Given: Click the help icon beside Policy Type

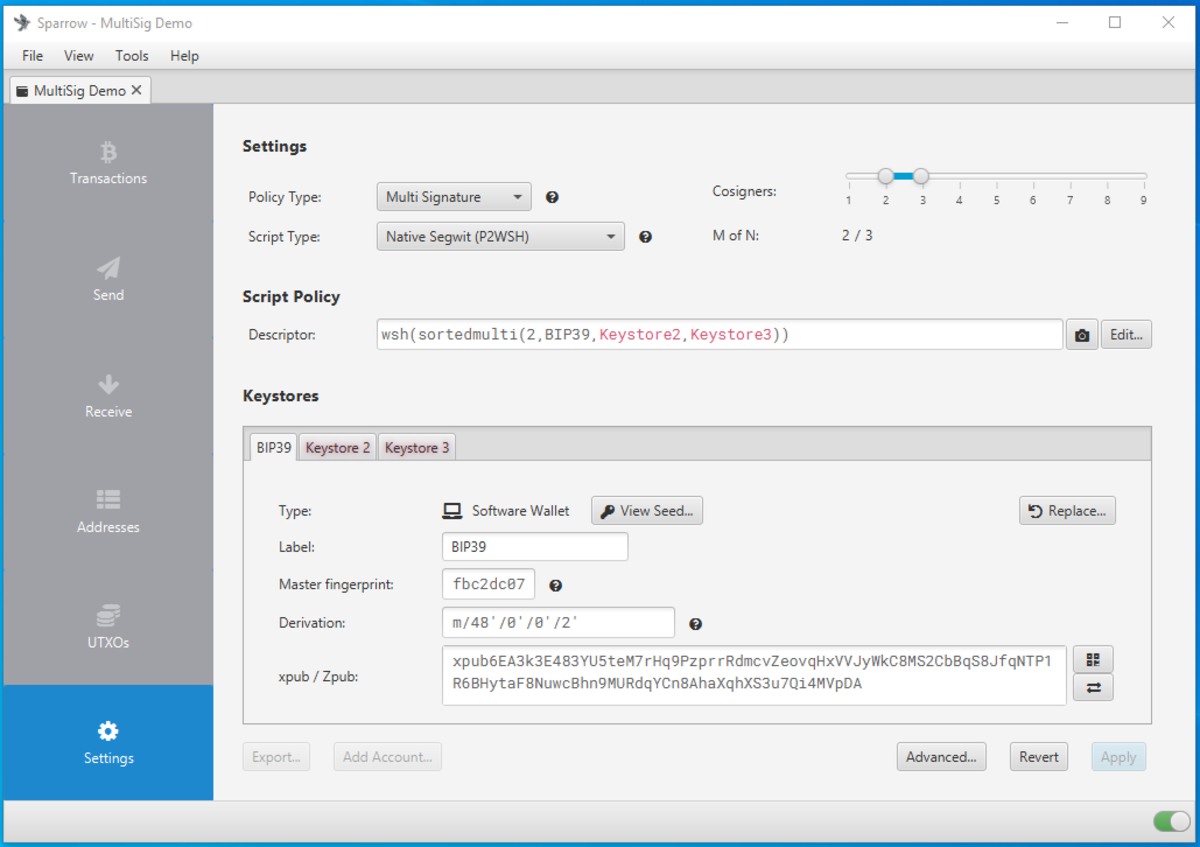Looking at the screenshot, I should point(552,197).
